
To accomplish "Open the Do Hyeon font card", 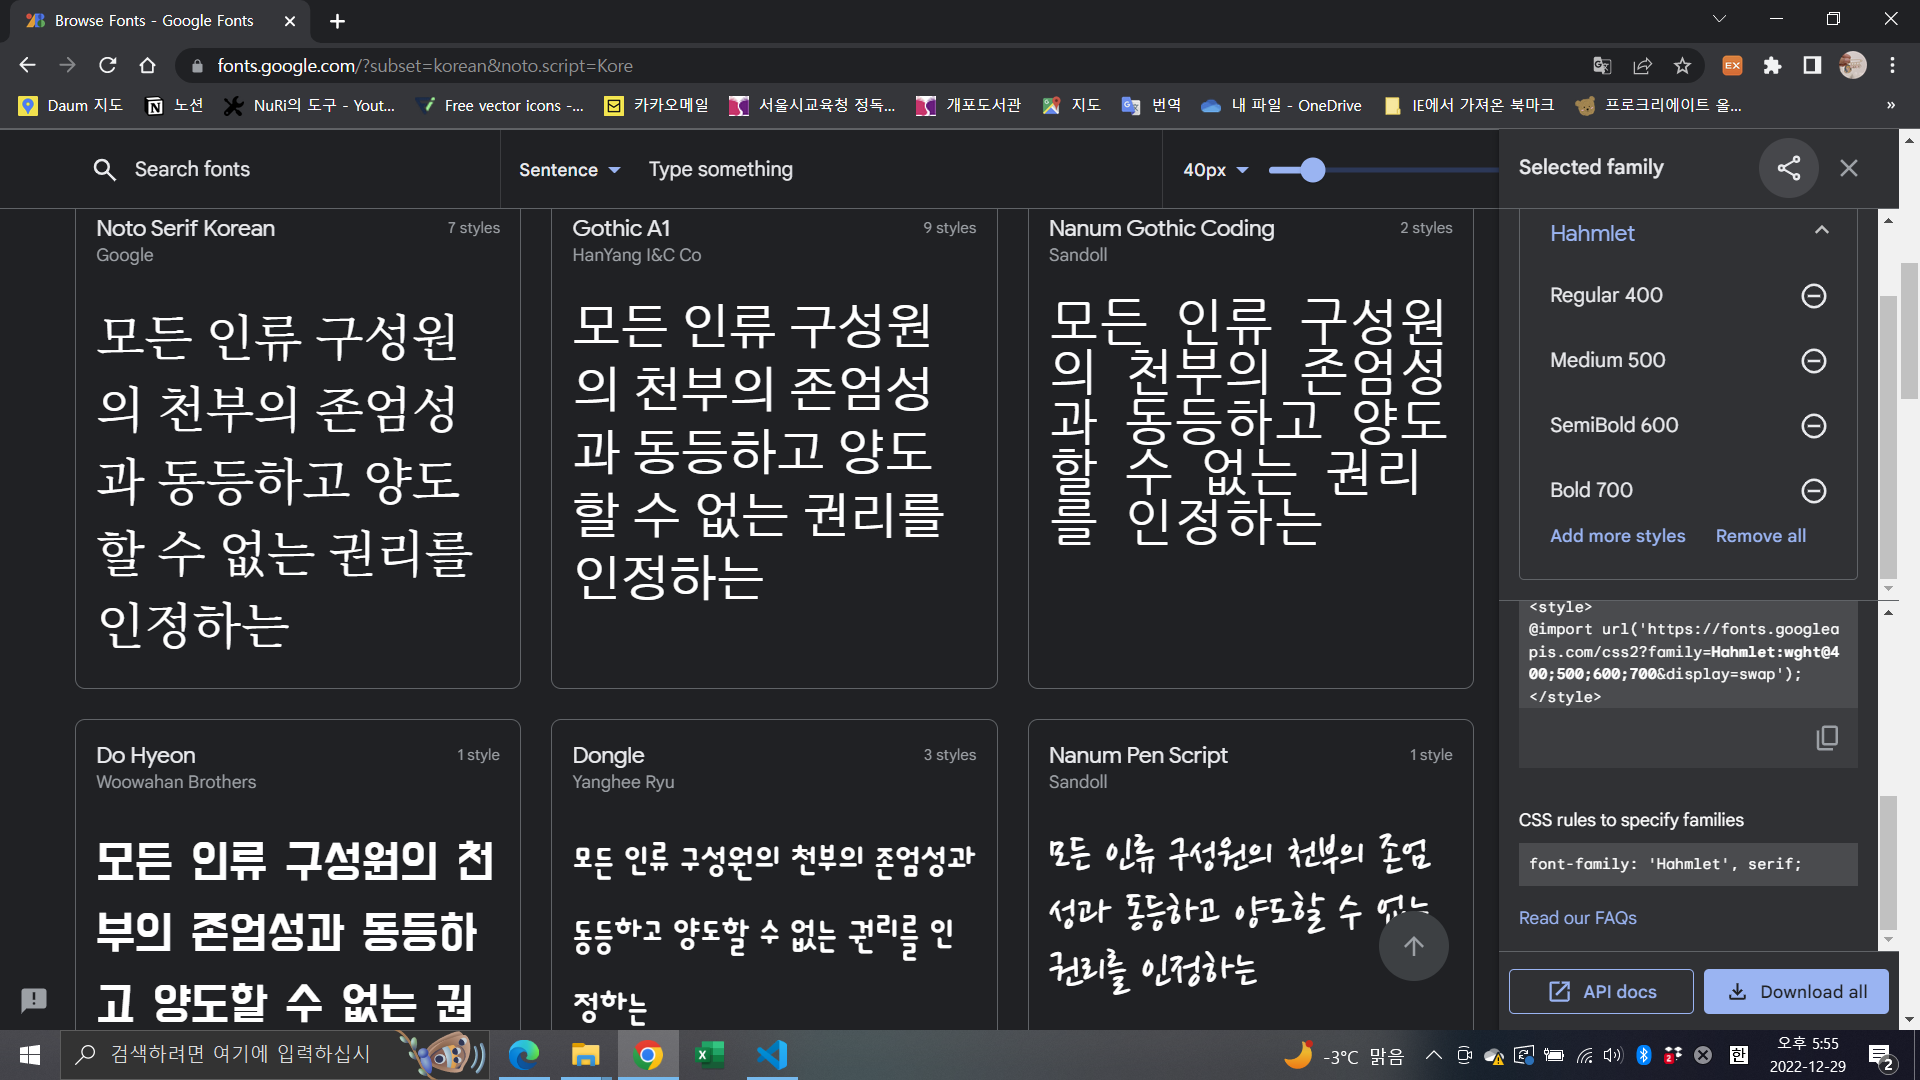I will (x=297, y=875).
